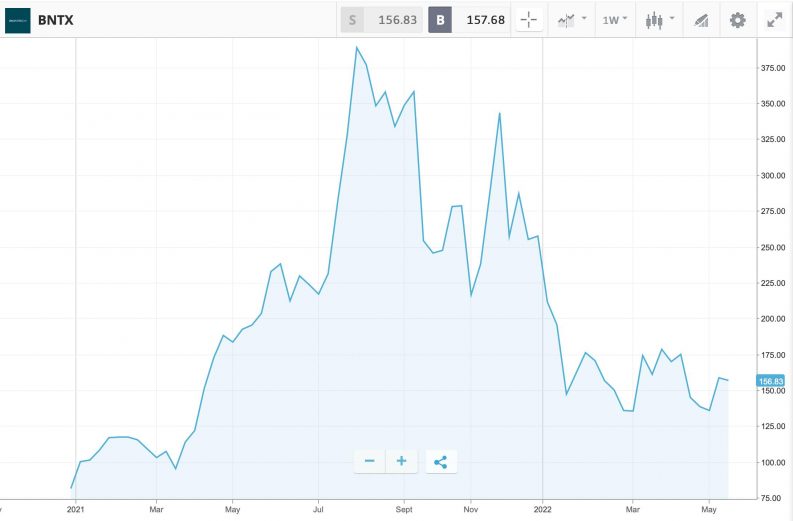The image size is (793, 521).
Task: Click the chart's highest peak point
Action: click(x=357, y=47)
